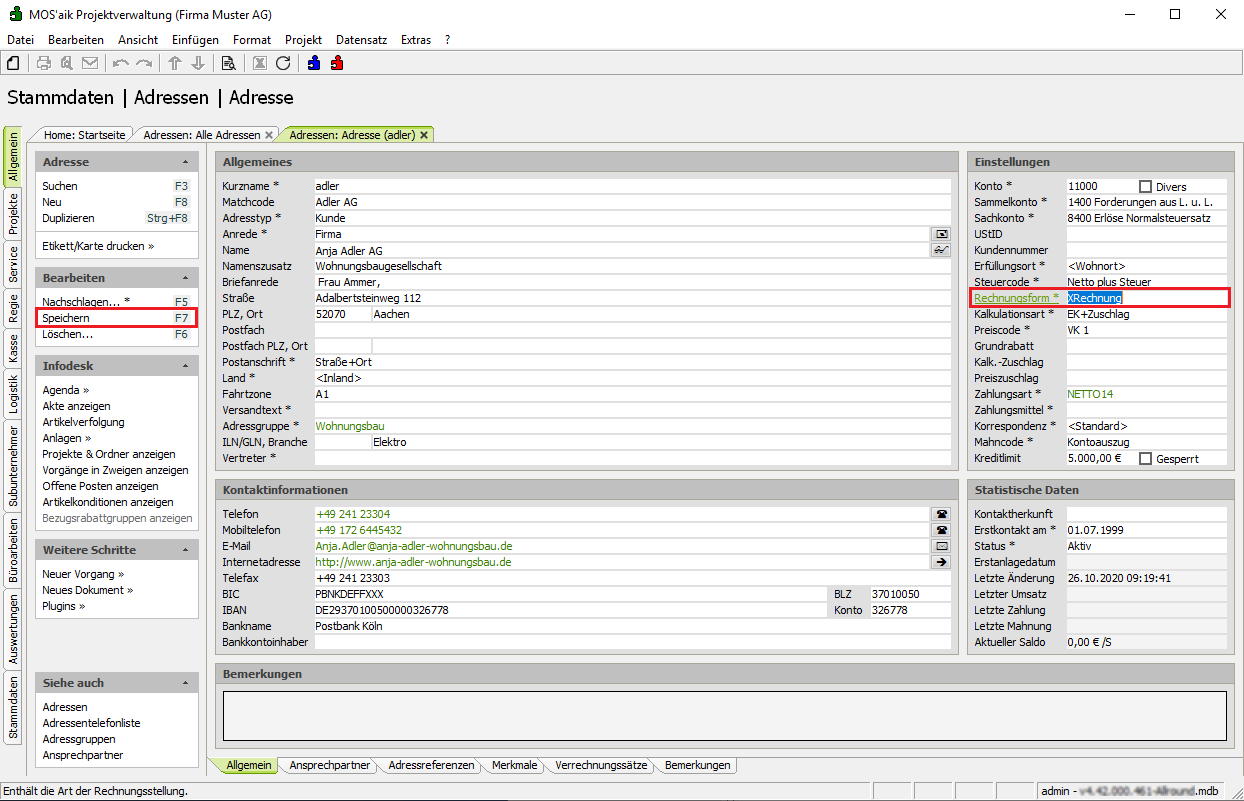1244x801 pixels.
Task: Click the blue puzzle piece plugin icon
Action: coord(314,63)
